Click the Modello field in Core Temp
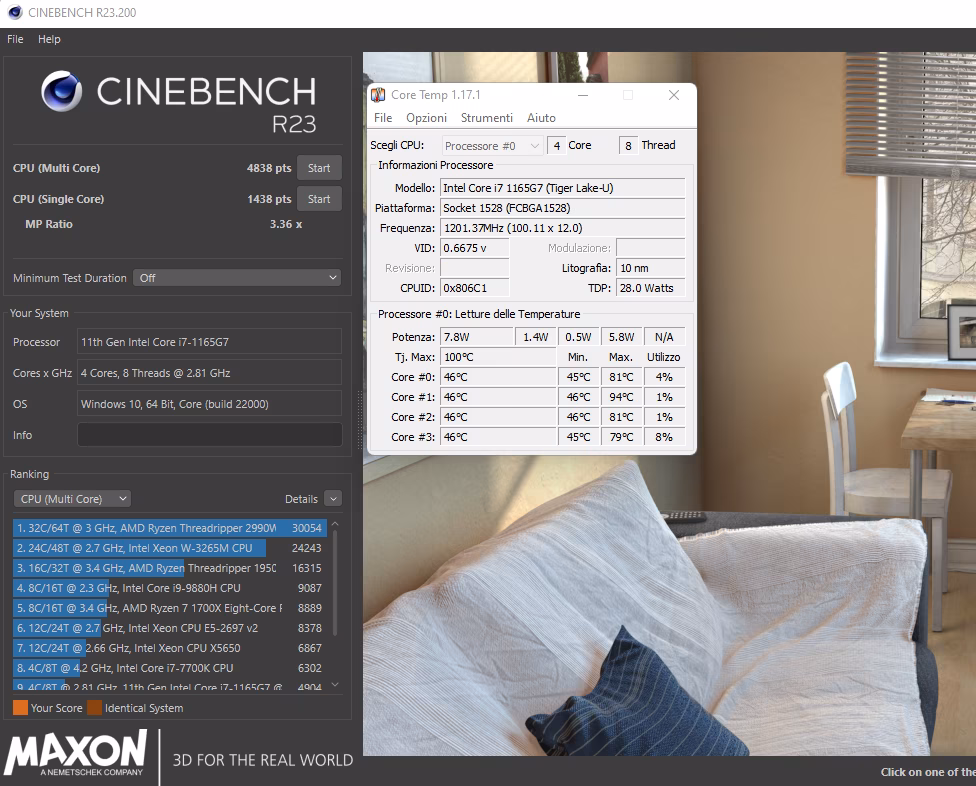 click(x=563, y=188)
